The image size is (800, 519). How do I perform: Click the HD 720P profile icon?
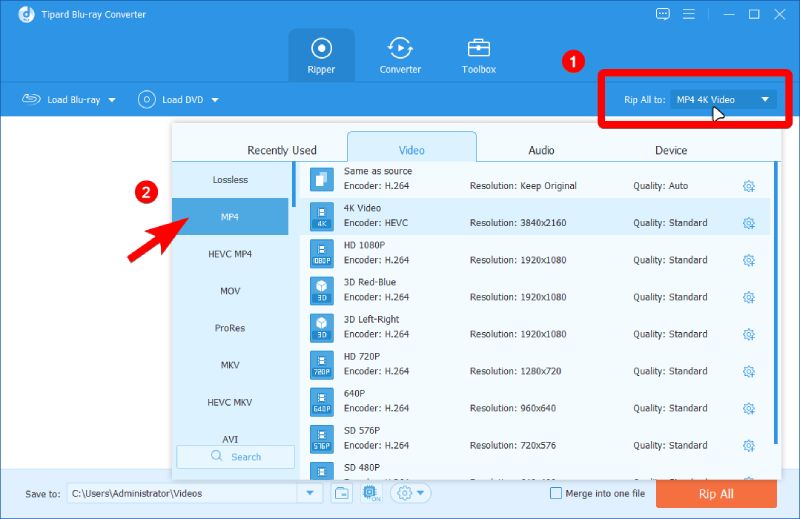pyautogui.click(x=321, y=365)
